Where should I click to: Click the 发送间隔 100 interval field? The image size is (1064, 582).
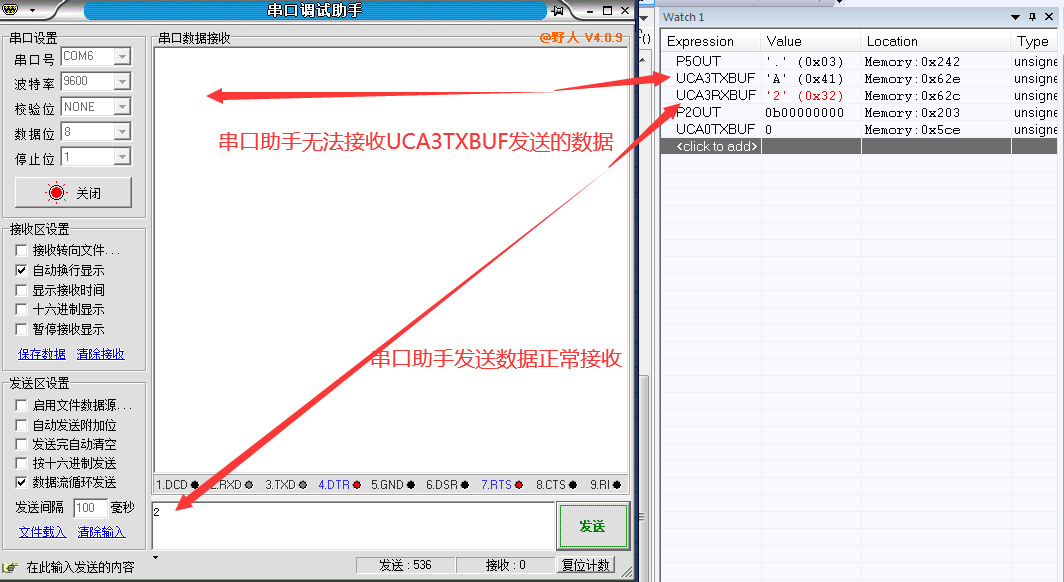click(x=90, y=507)
